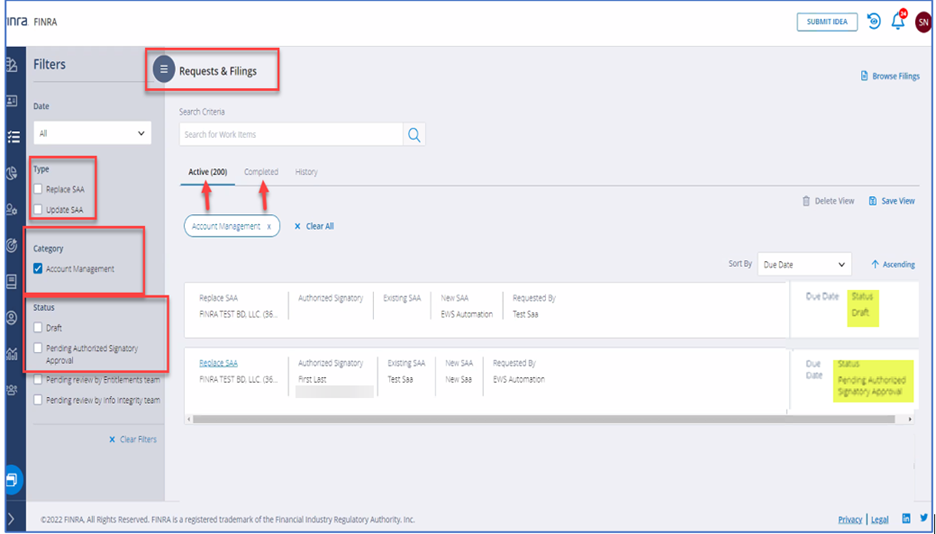Open the Sort By Due Date dropdown
Viewport: 936px width, 534px height.
tap(803, 265)
